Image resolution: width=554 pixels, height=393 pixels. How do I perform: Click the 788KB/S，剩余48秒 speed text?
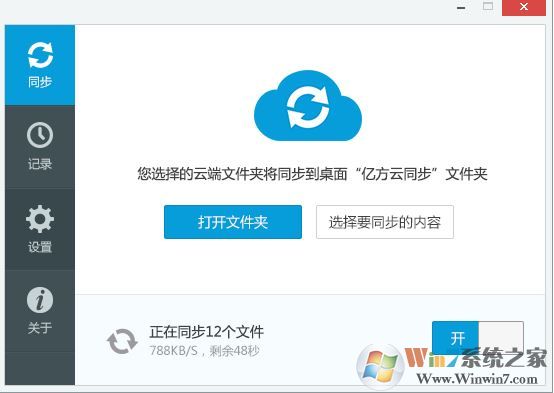pyautogui.click(x=205, y=351)
